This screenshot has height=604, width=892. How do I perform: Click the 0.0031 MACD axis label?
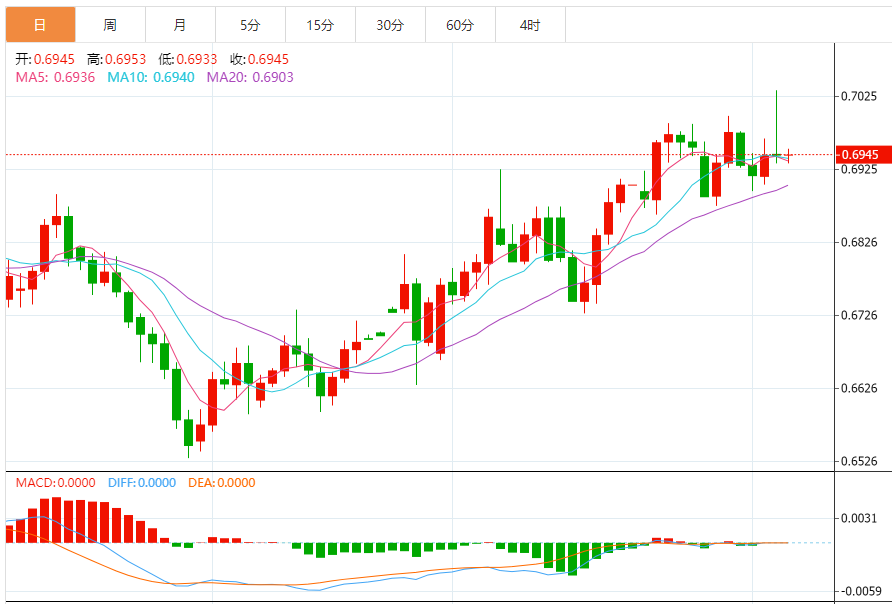tap(859, 518)
